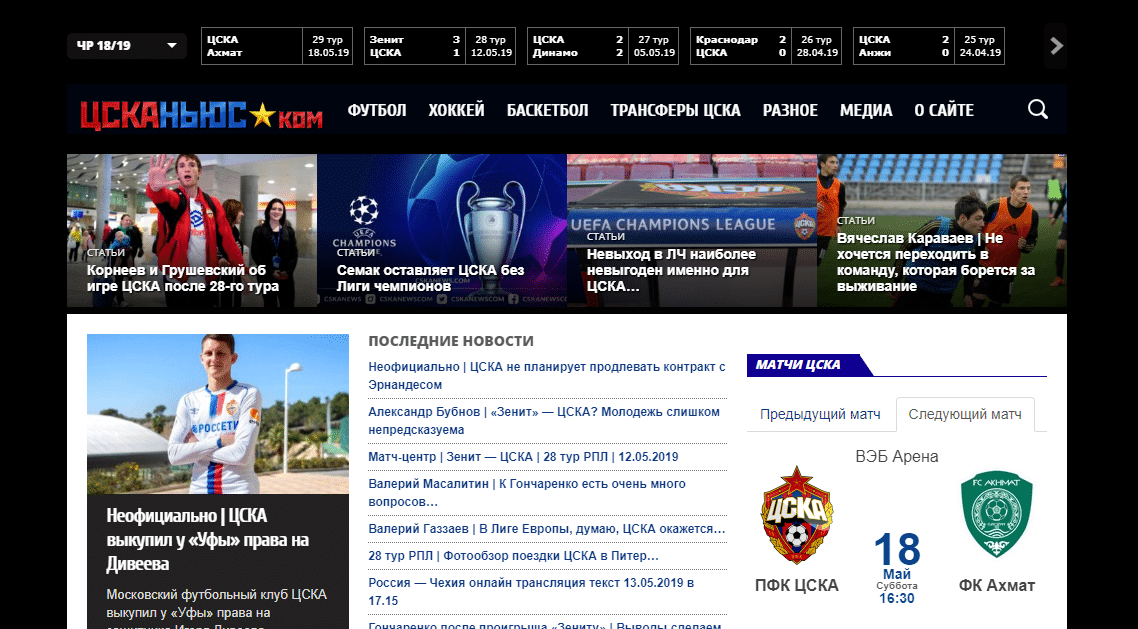Open the Дивеев rights headline article

[217, 540]
